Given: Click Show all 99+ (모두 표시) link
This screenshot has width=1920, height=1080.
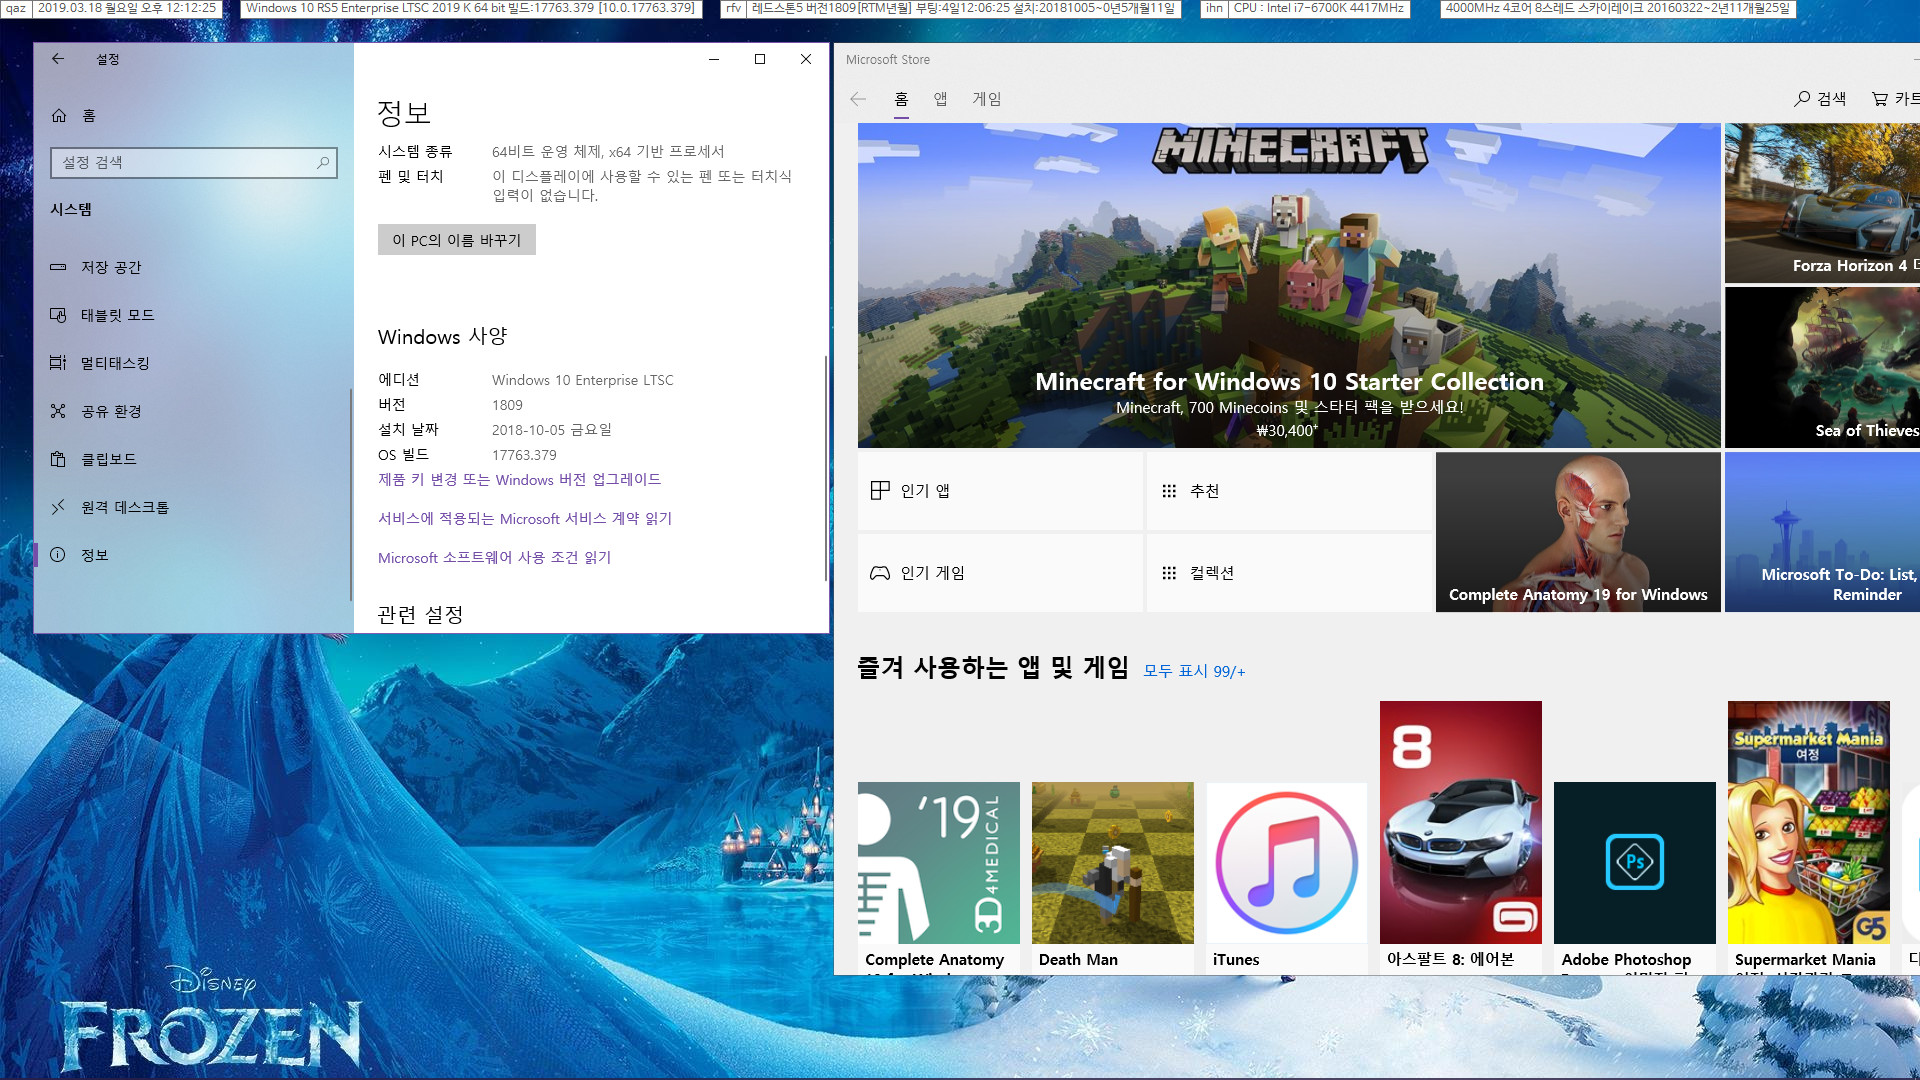Looking at the screenshot, I should [1194, 671].
